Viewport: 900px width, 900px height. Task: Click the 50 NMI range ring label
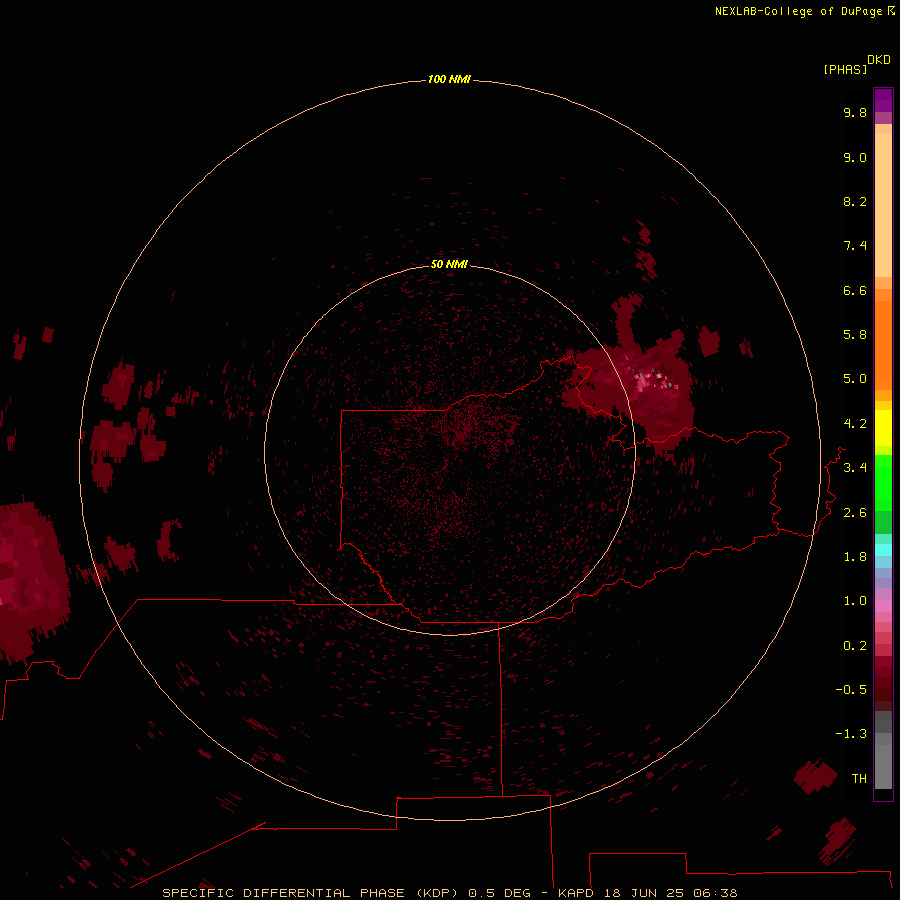click(x=449, y=264)
